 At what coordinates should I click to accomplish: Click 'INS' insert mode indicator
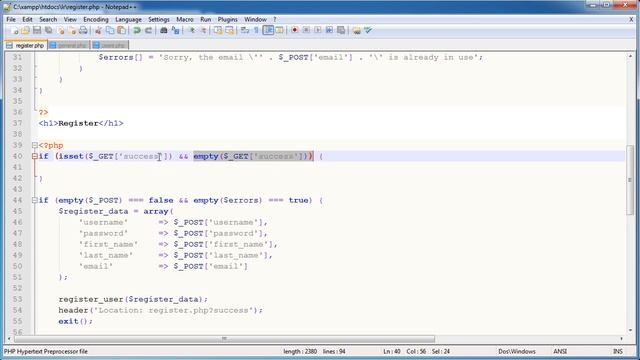pyautogui.click(x=618, y=351)
